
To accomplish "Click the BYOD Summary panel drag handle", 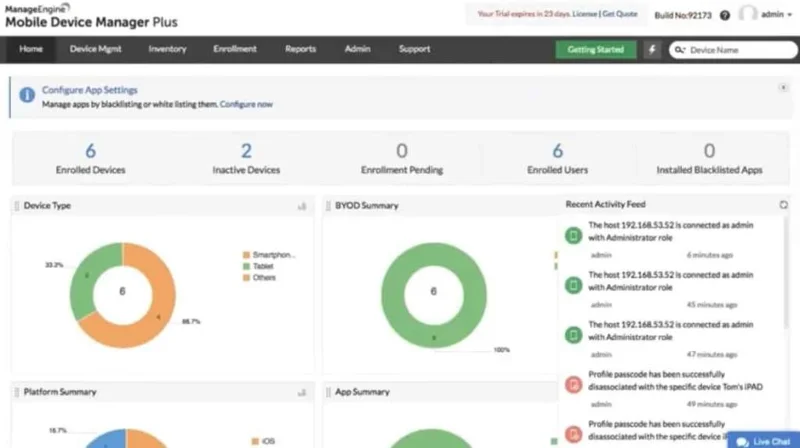I will (328, 206).
